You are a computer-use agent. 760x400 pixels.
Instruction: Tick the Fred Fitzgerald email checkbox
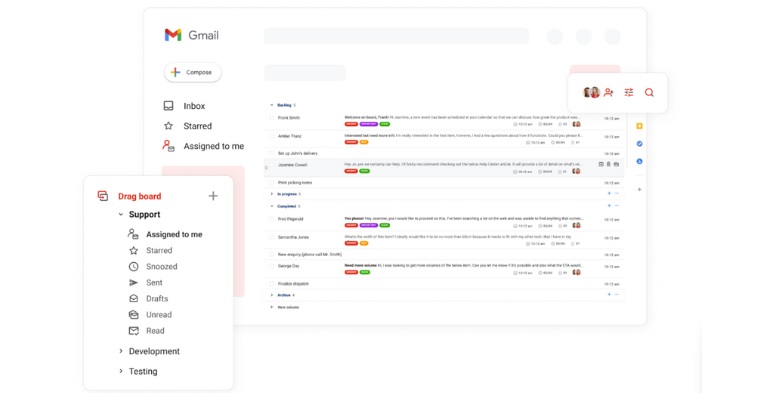tap(271, 219)
